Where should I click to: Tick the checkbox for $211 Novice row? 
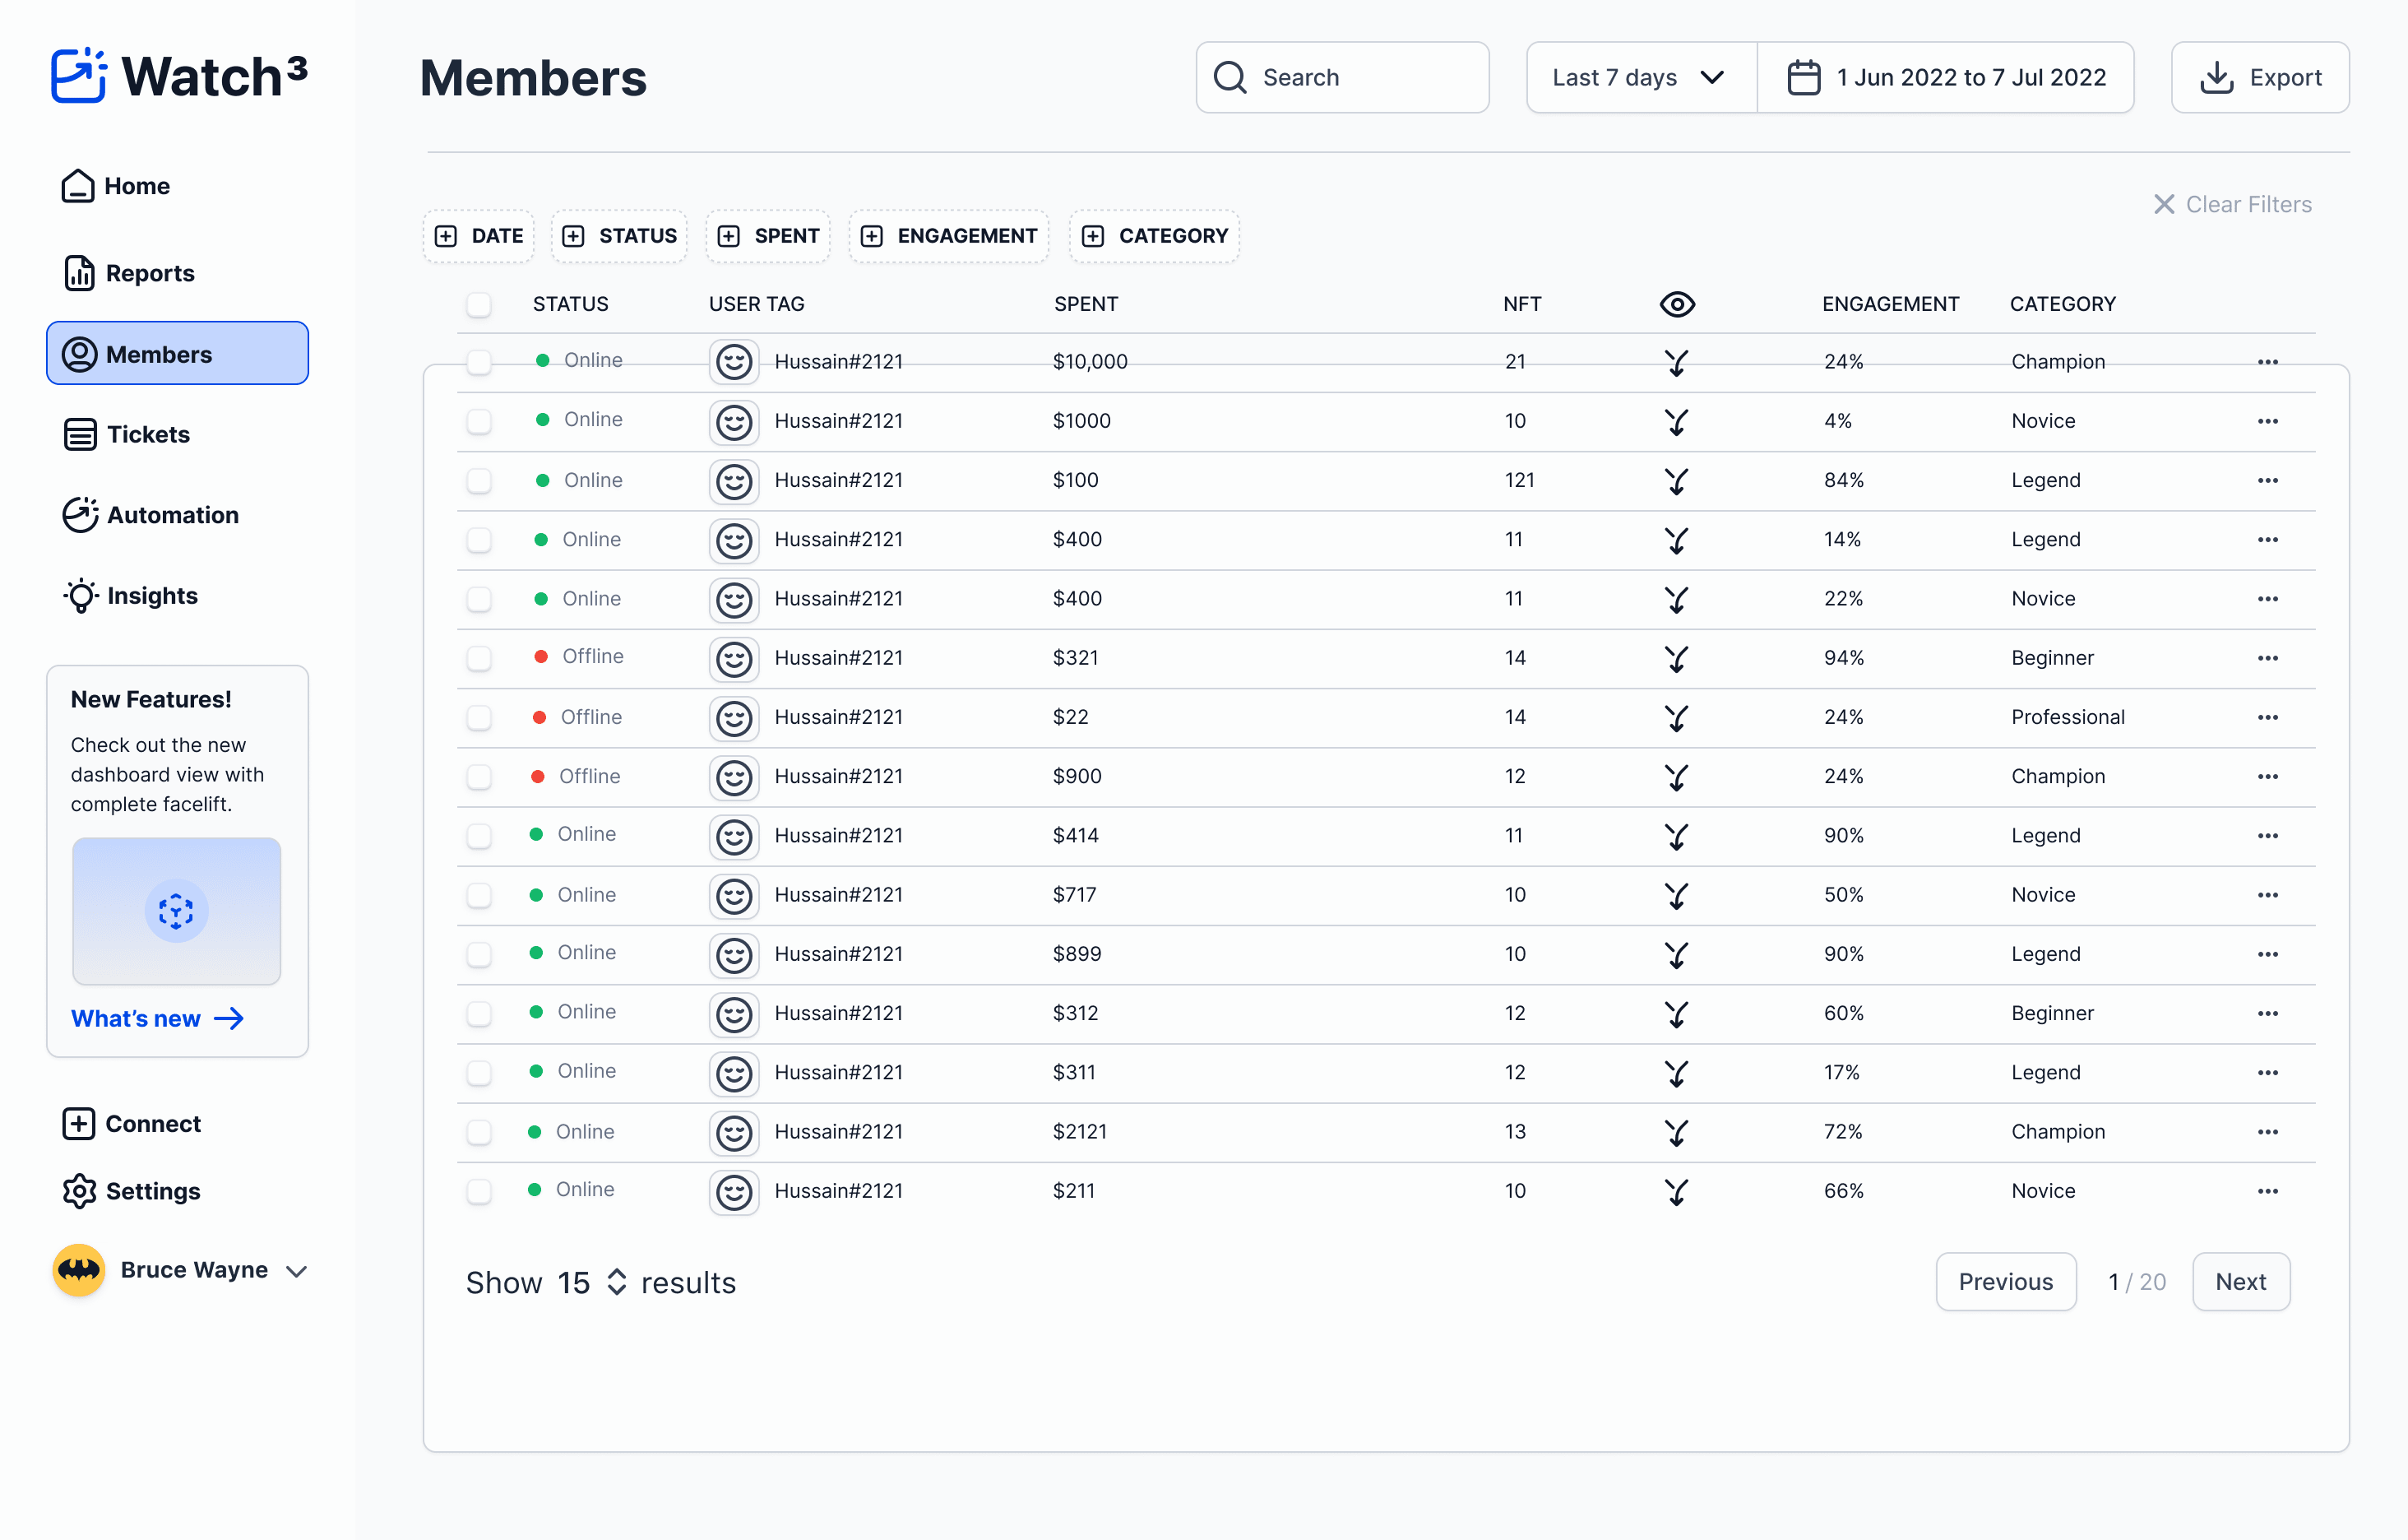(479, 1191)
